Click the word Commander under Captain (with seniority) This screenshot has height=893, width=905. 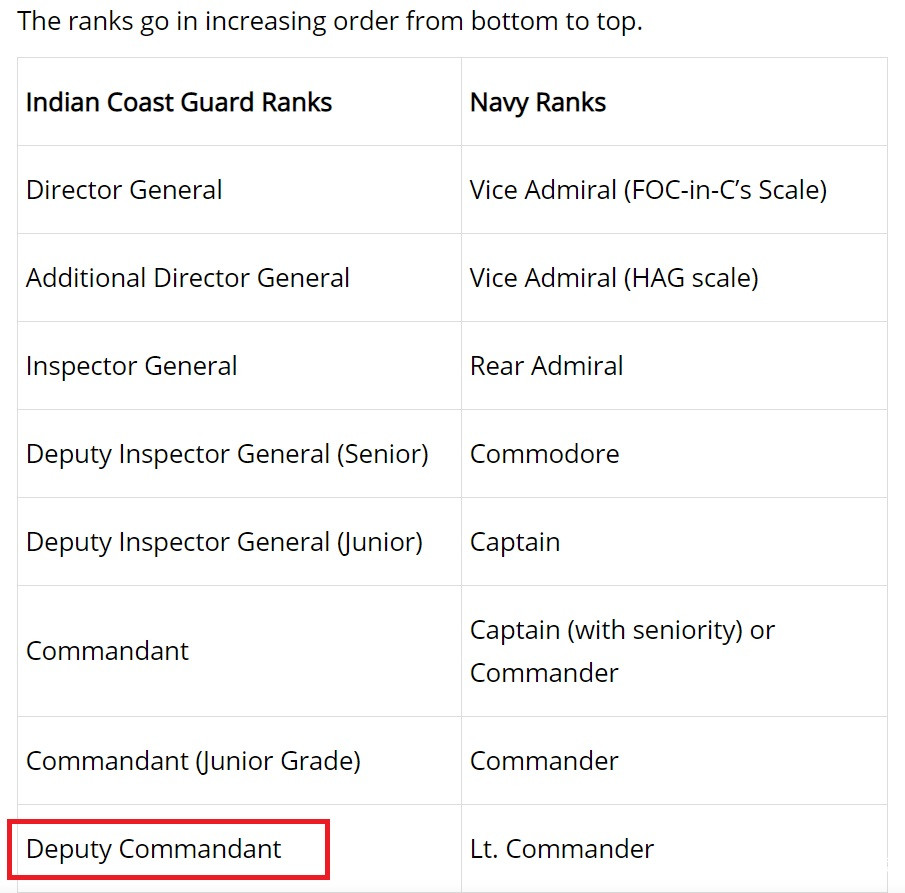[x=544, y=673]
